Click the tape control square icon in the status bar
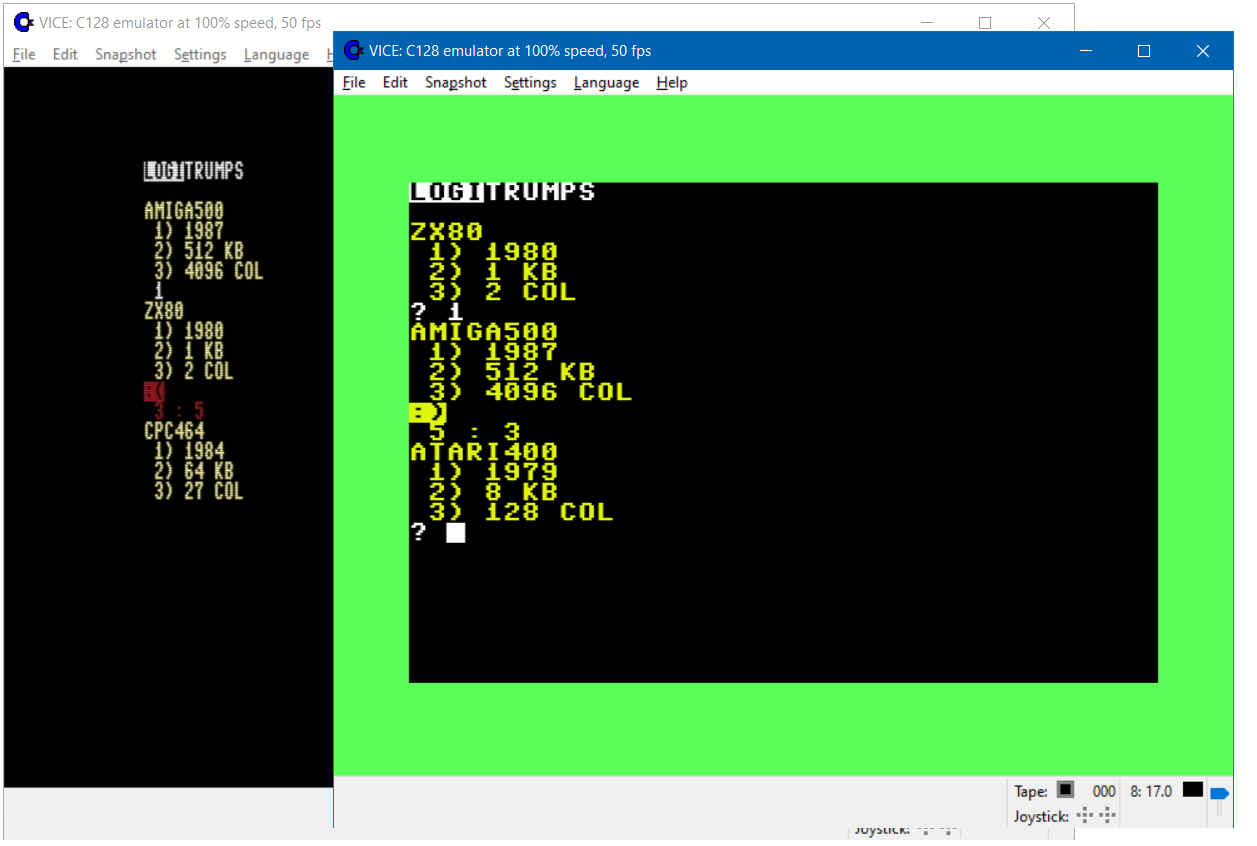Image resolution: width=1257 pixels, height=846 pixels. pos(1065,790)
